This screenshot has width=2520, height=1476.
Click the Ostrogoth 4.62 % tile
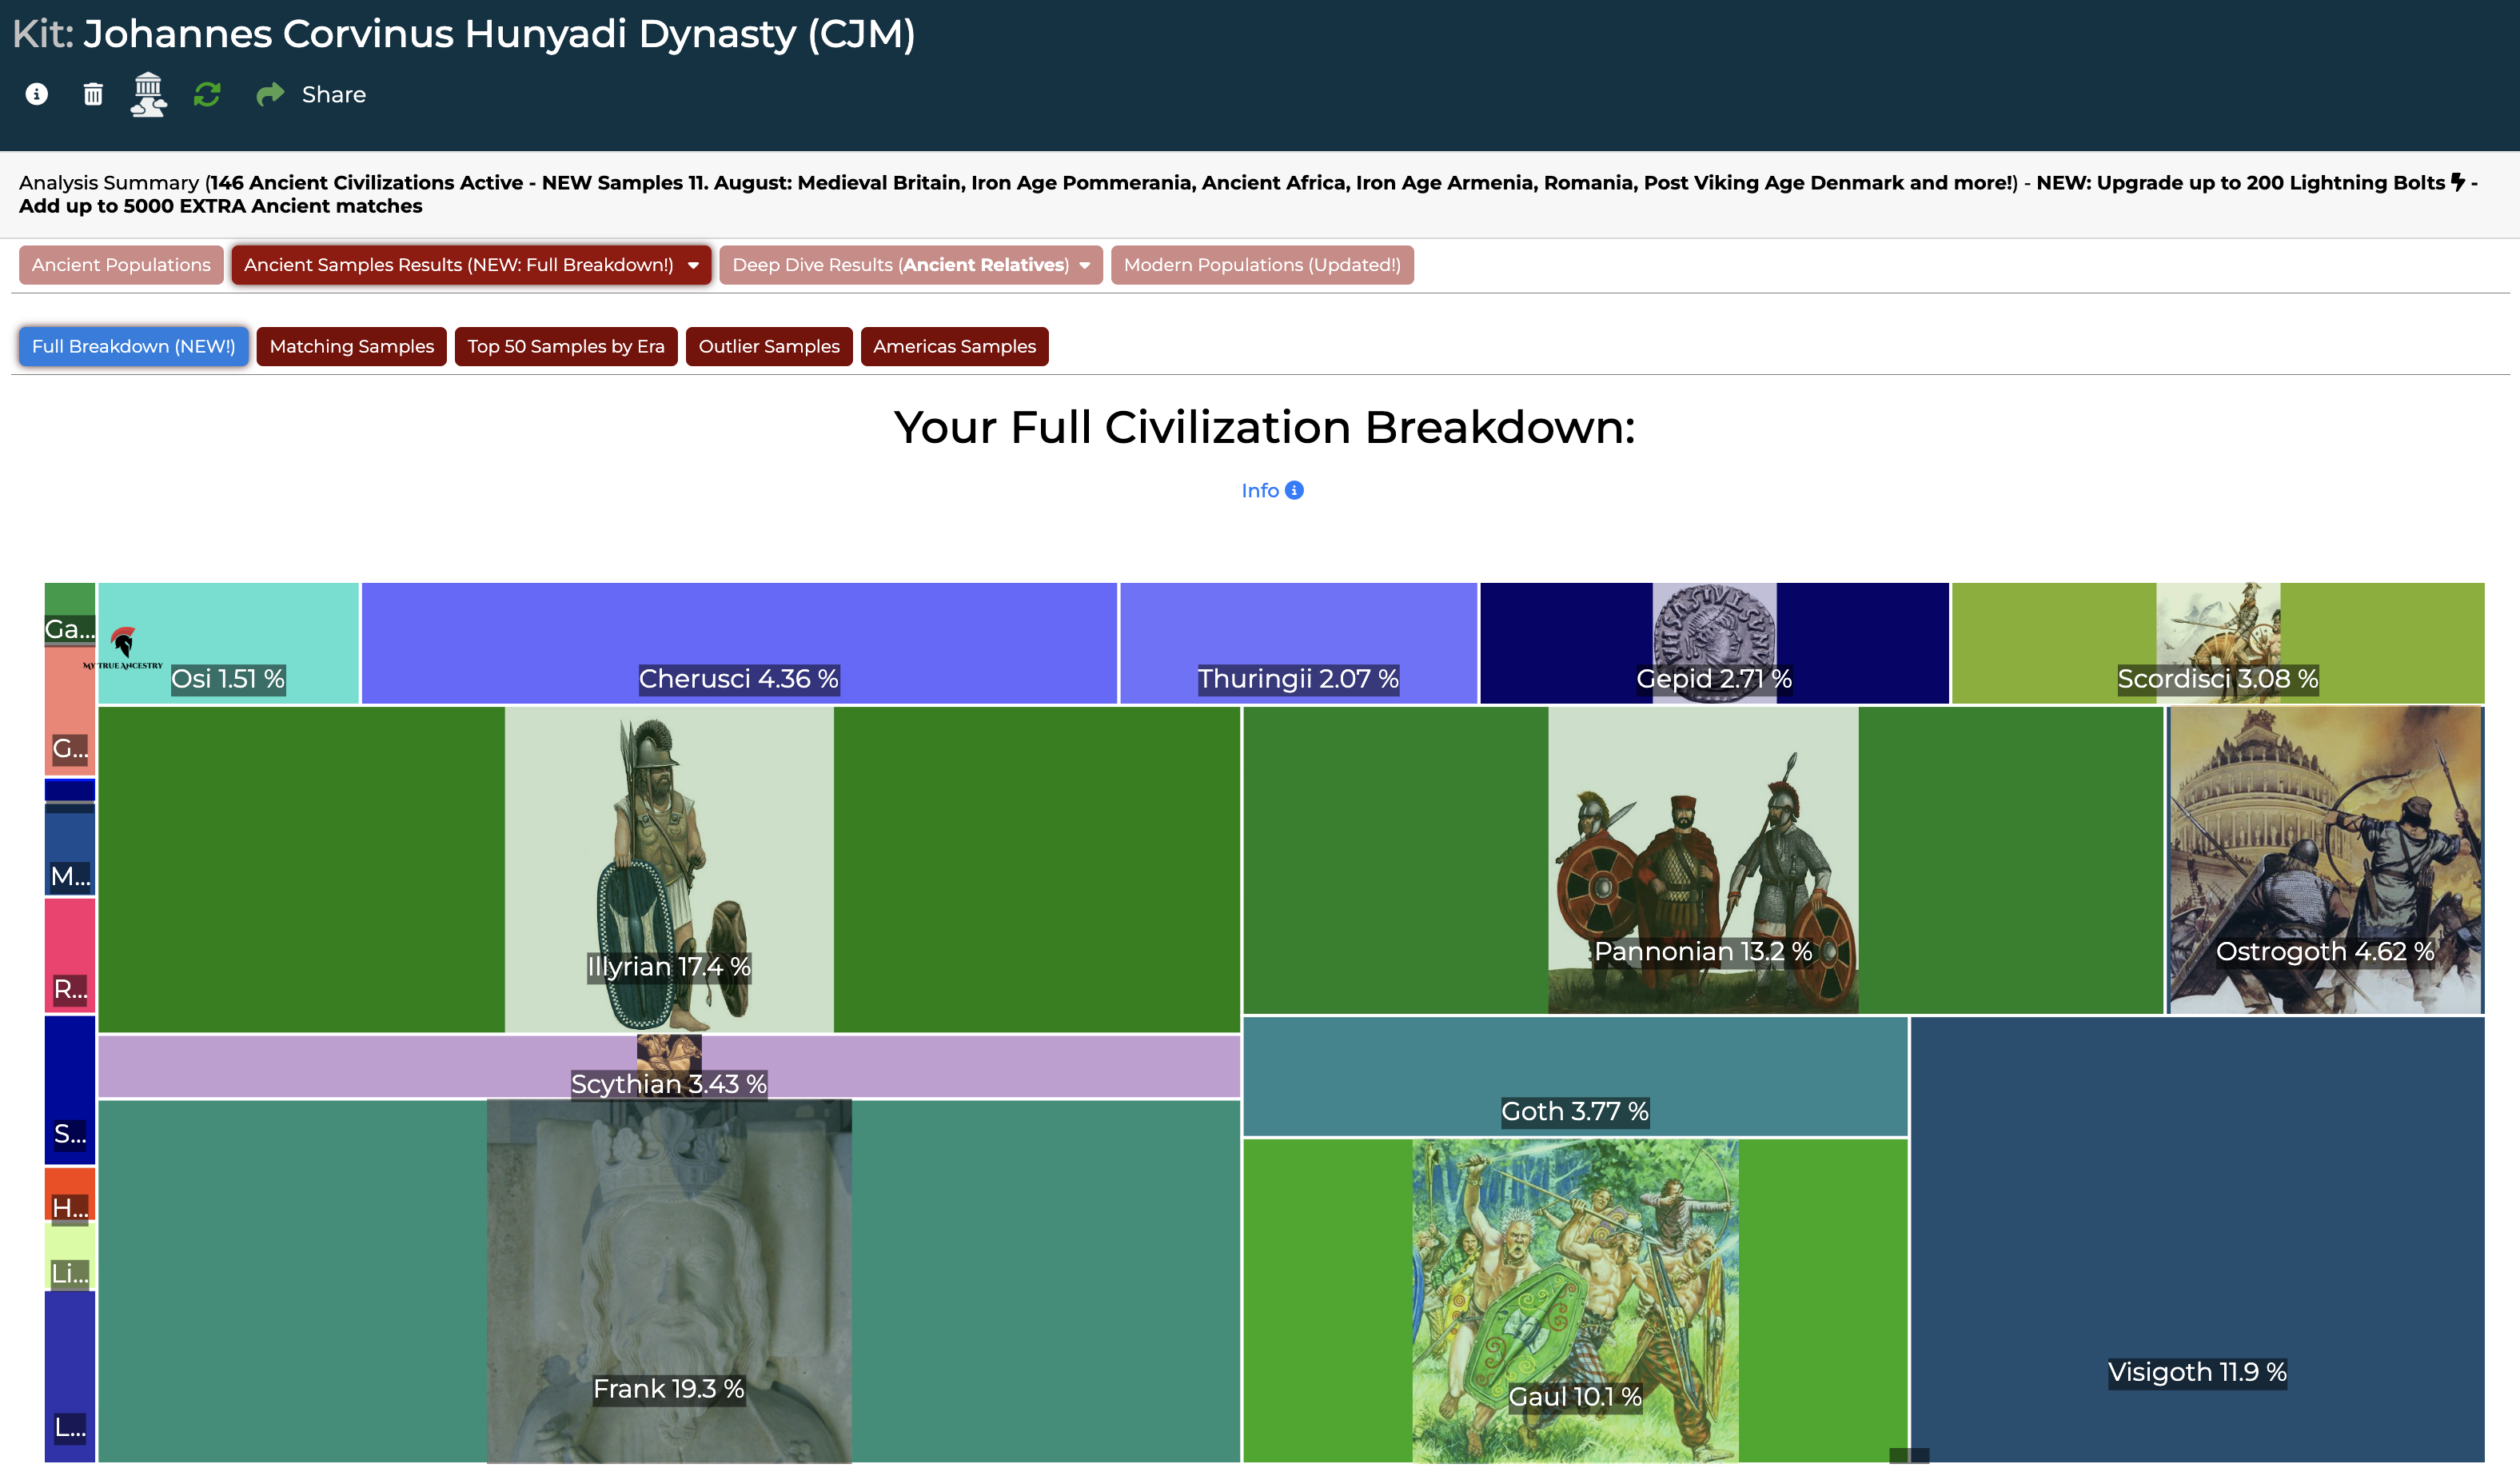pyautogui.click(x=2325, y=860)
